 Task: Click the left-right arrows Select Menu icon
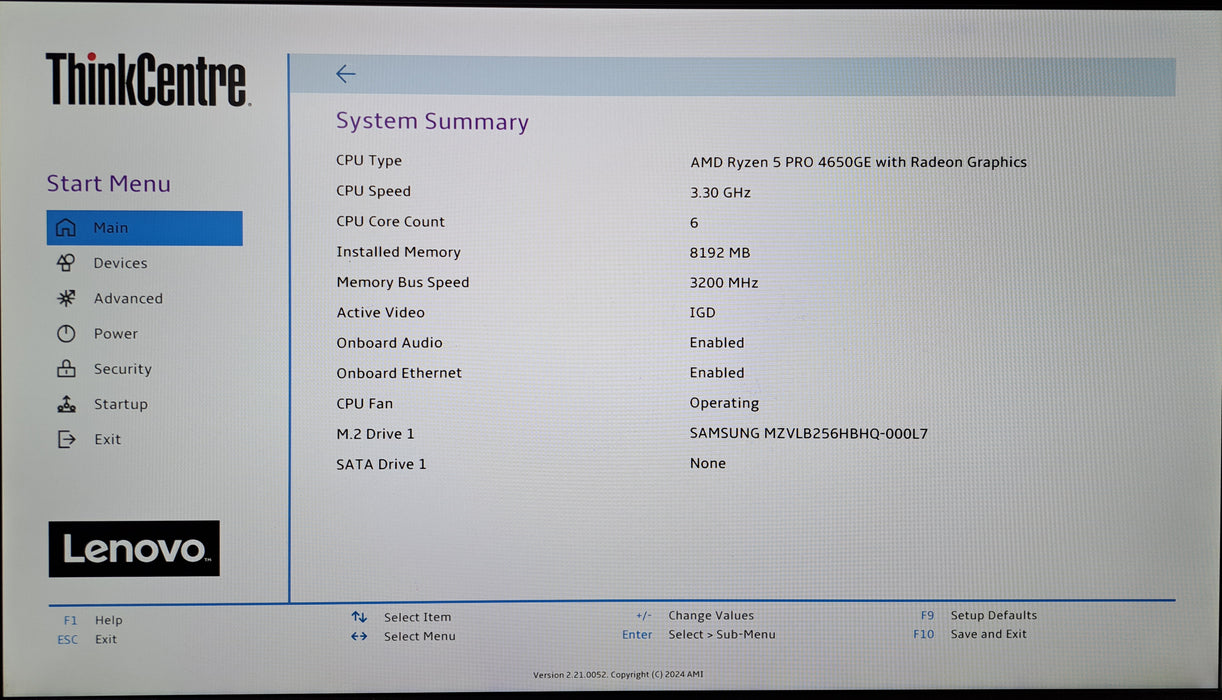359,636
